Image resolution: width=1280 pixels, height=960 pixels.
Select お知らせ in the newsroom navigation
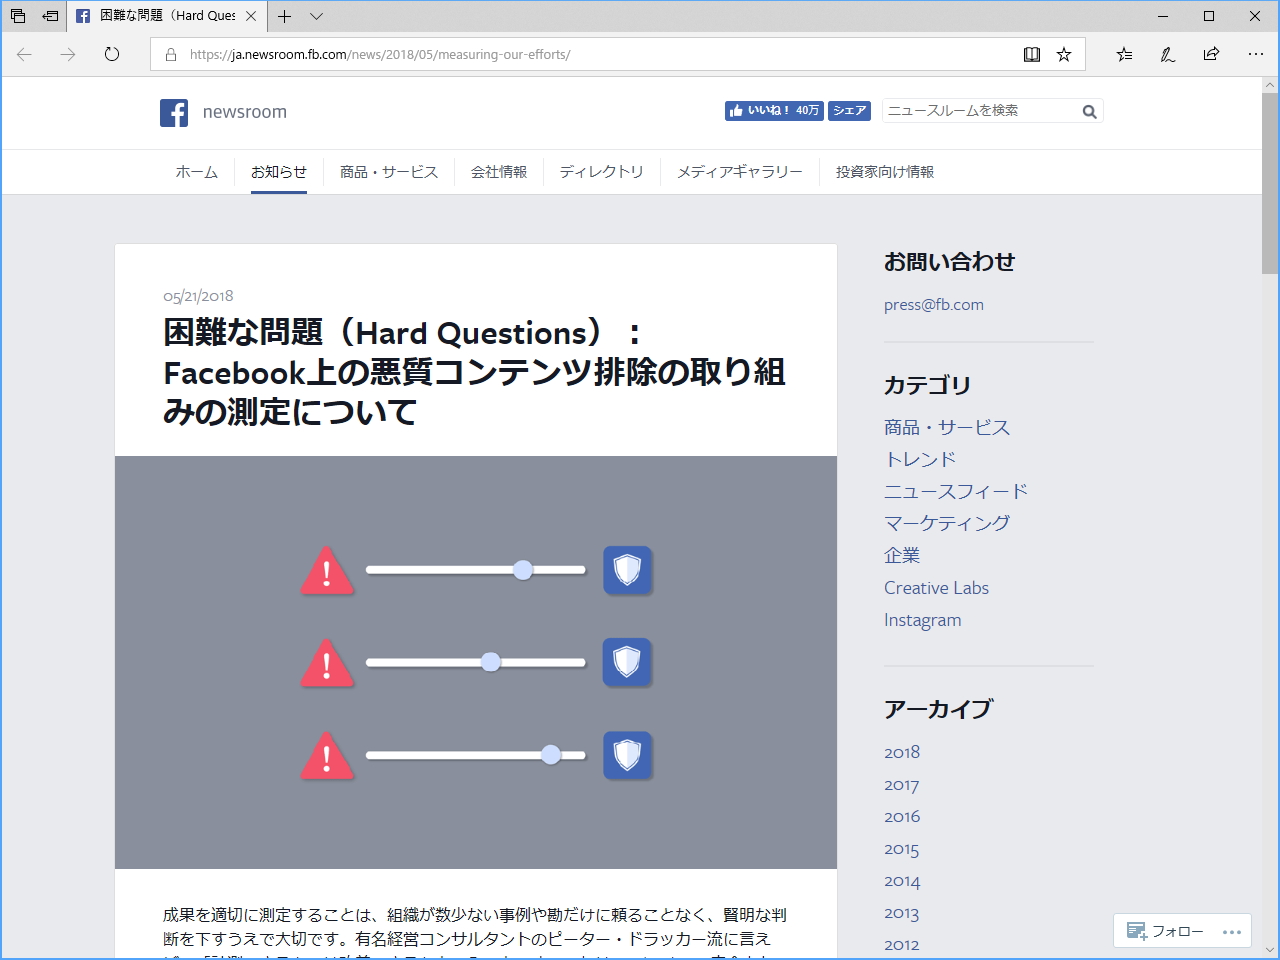(278, 171)
